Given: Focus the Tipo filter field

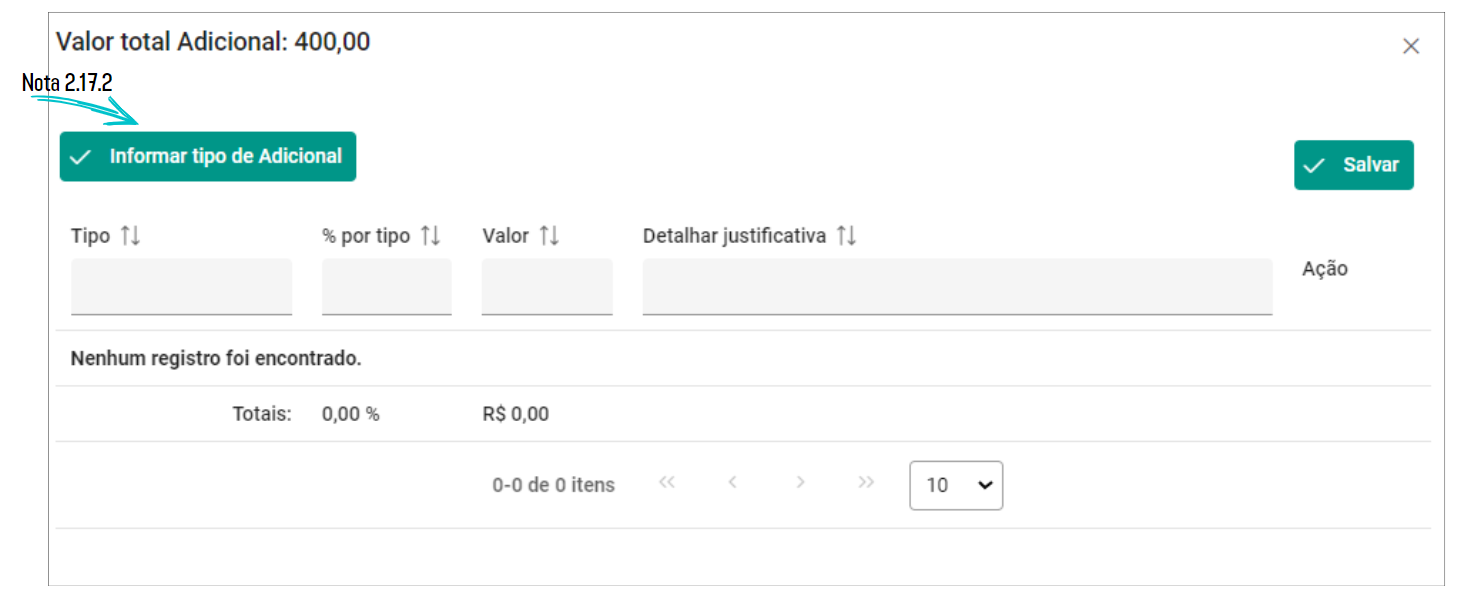Looking at the screenshot, I should pyautogui.click(x=181, y=287).
